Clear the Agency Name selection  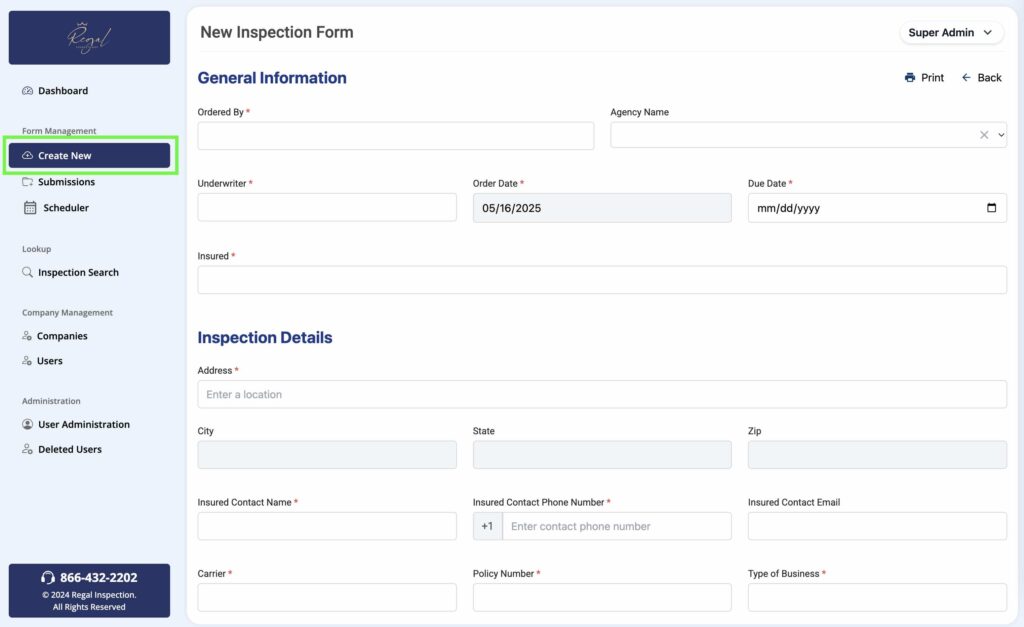(x=984, y=135)
